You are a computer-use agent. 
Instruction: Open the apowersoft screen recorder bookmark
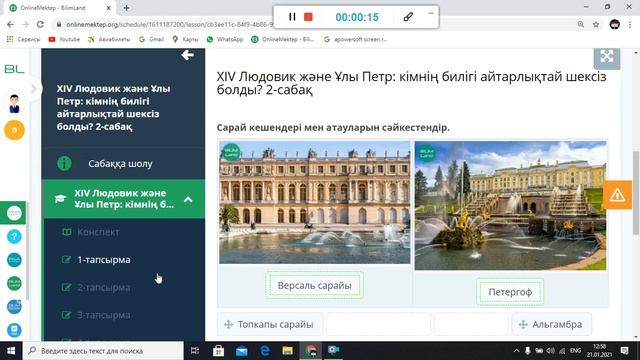pos(356,39)
